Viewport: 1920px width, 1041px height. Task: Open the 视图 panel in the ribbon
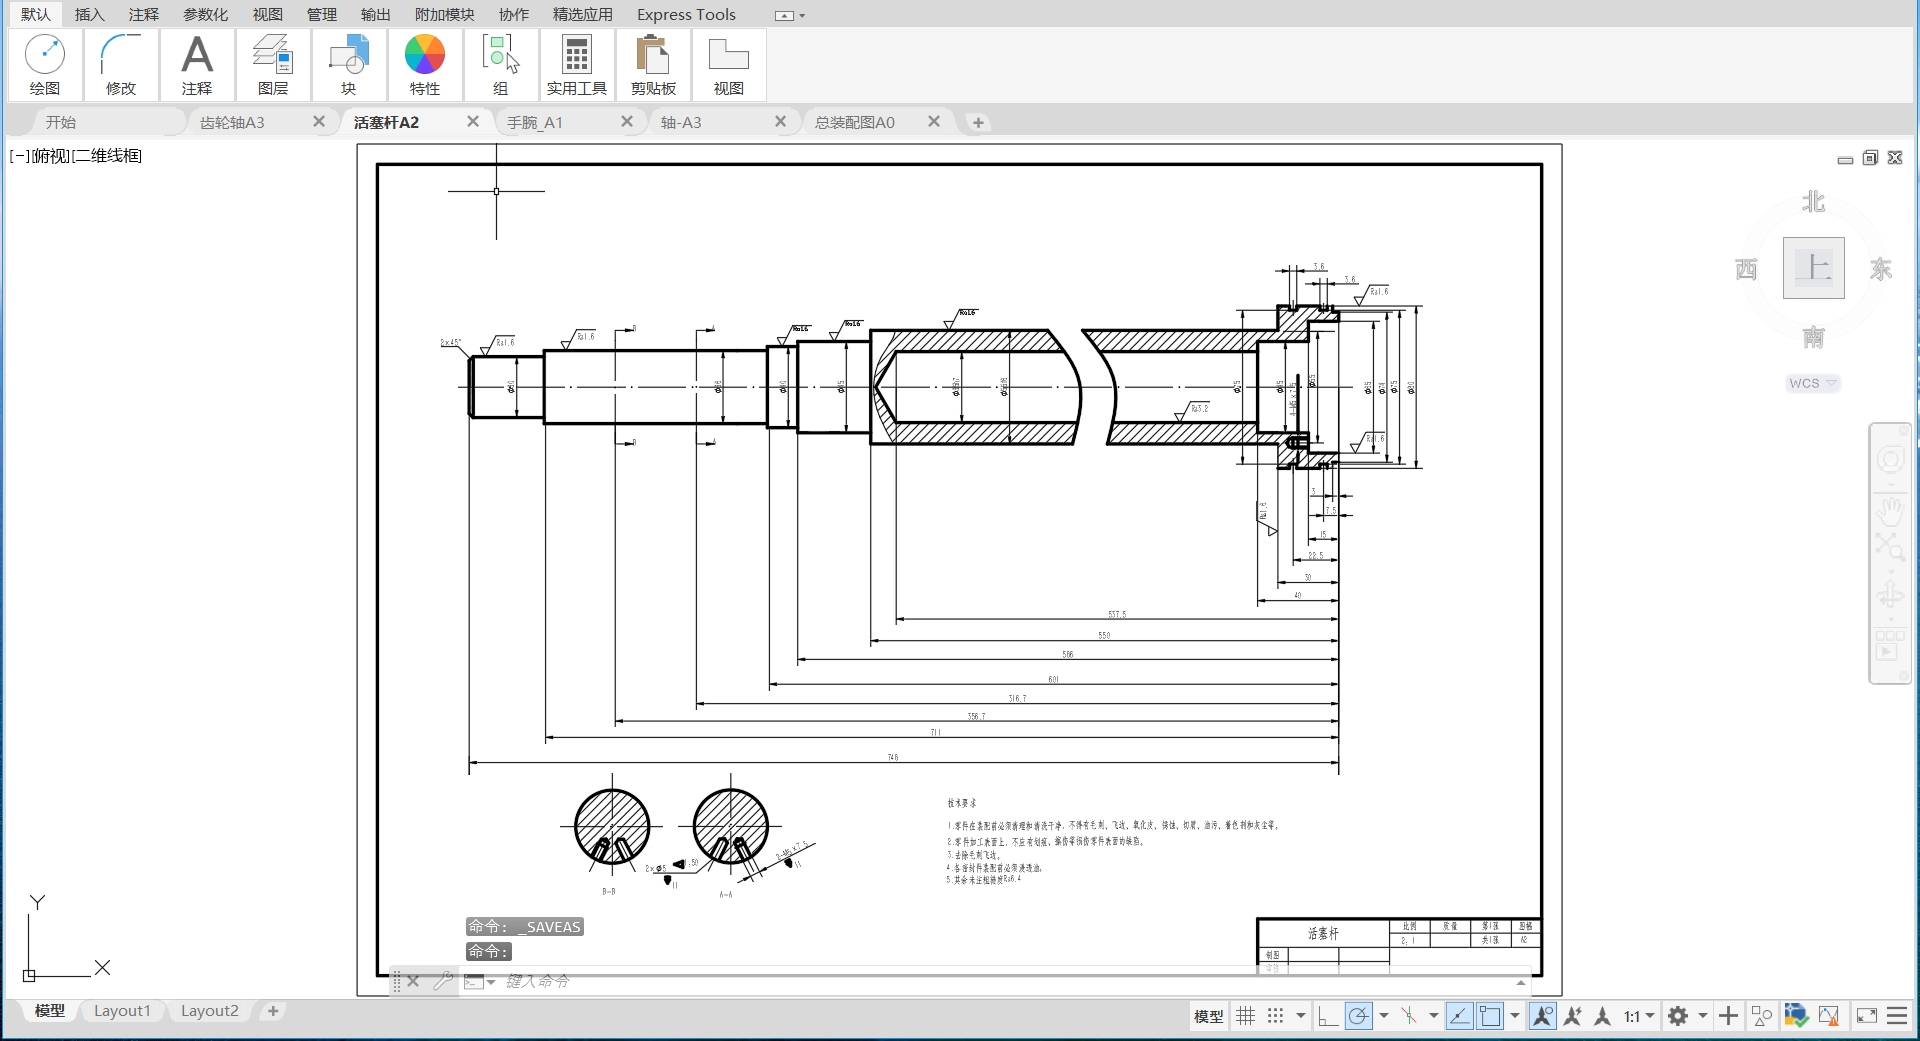tap(729, 65)
